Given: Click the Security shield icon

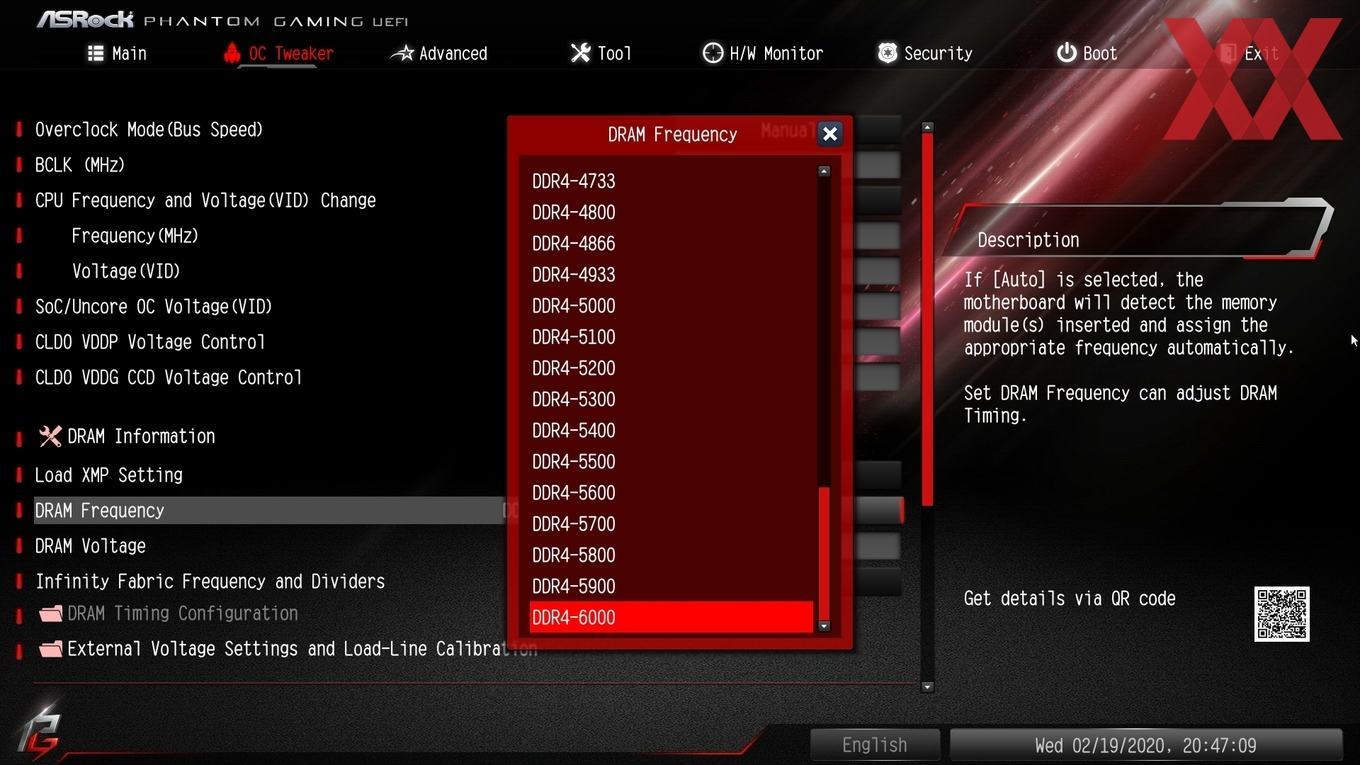Looking at the screenshot, I should point(887,53).
